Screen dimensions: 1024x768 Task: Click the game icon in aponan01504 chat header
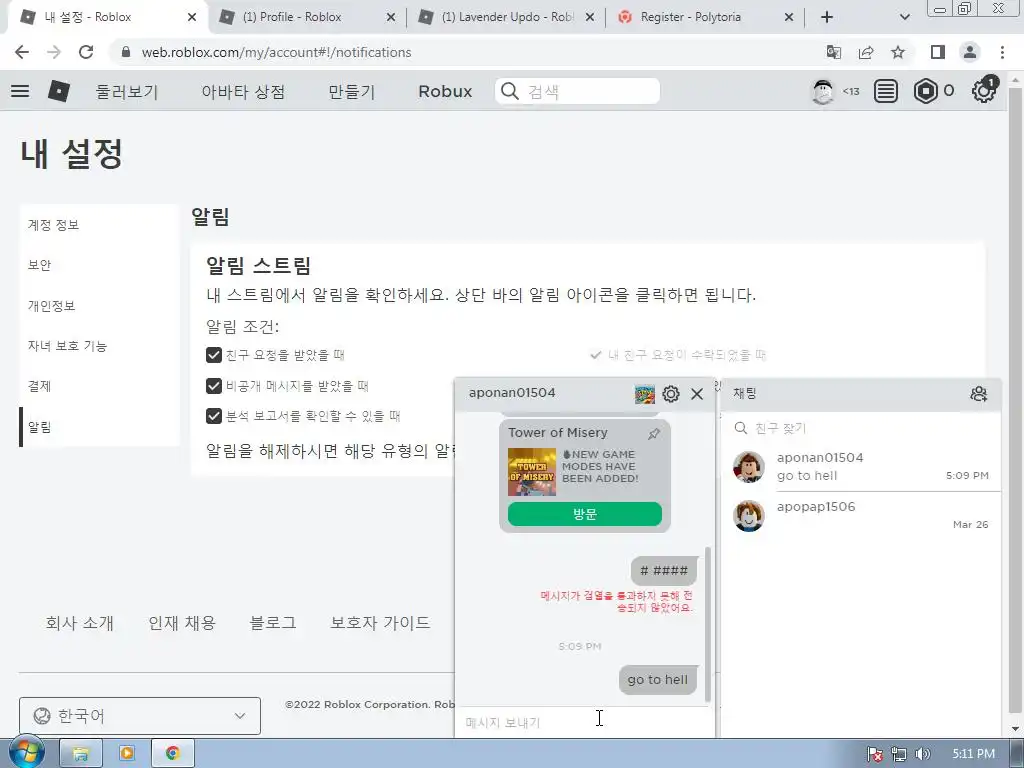click(645, 394)
